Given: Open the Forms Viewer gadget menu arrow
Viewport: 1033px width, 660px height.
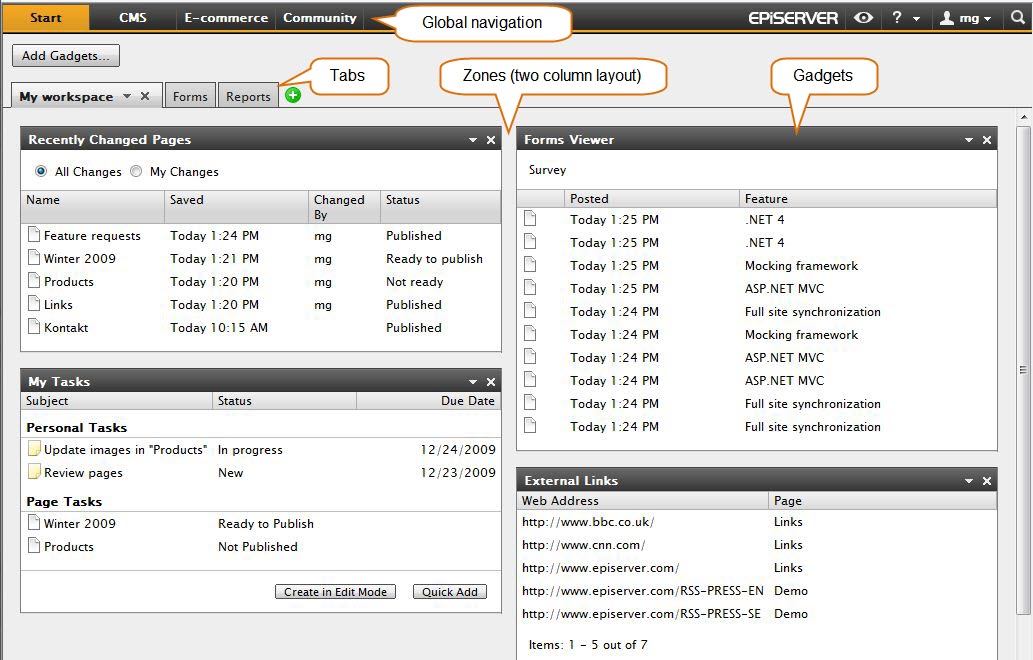Looking at the screenshot, I should 968,139.
